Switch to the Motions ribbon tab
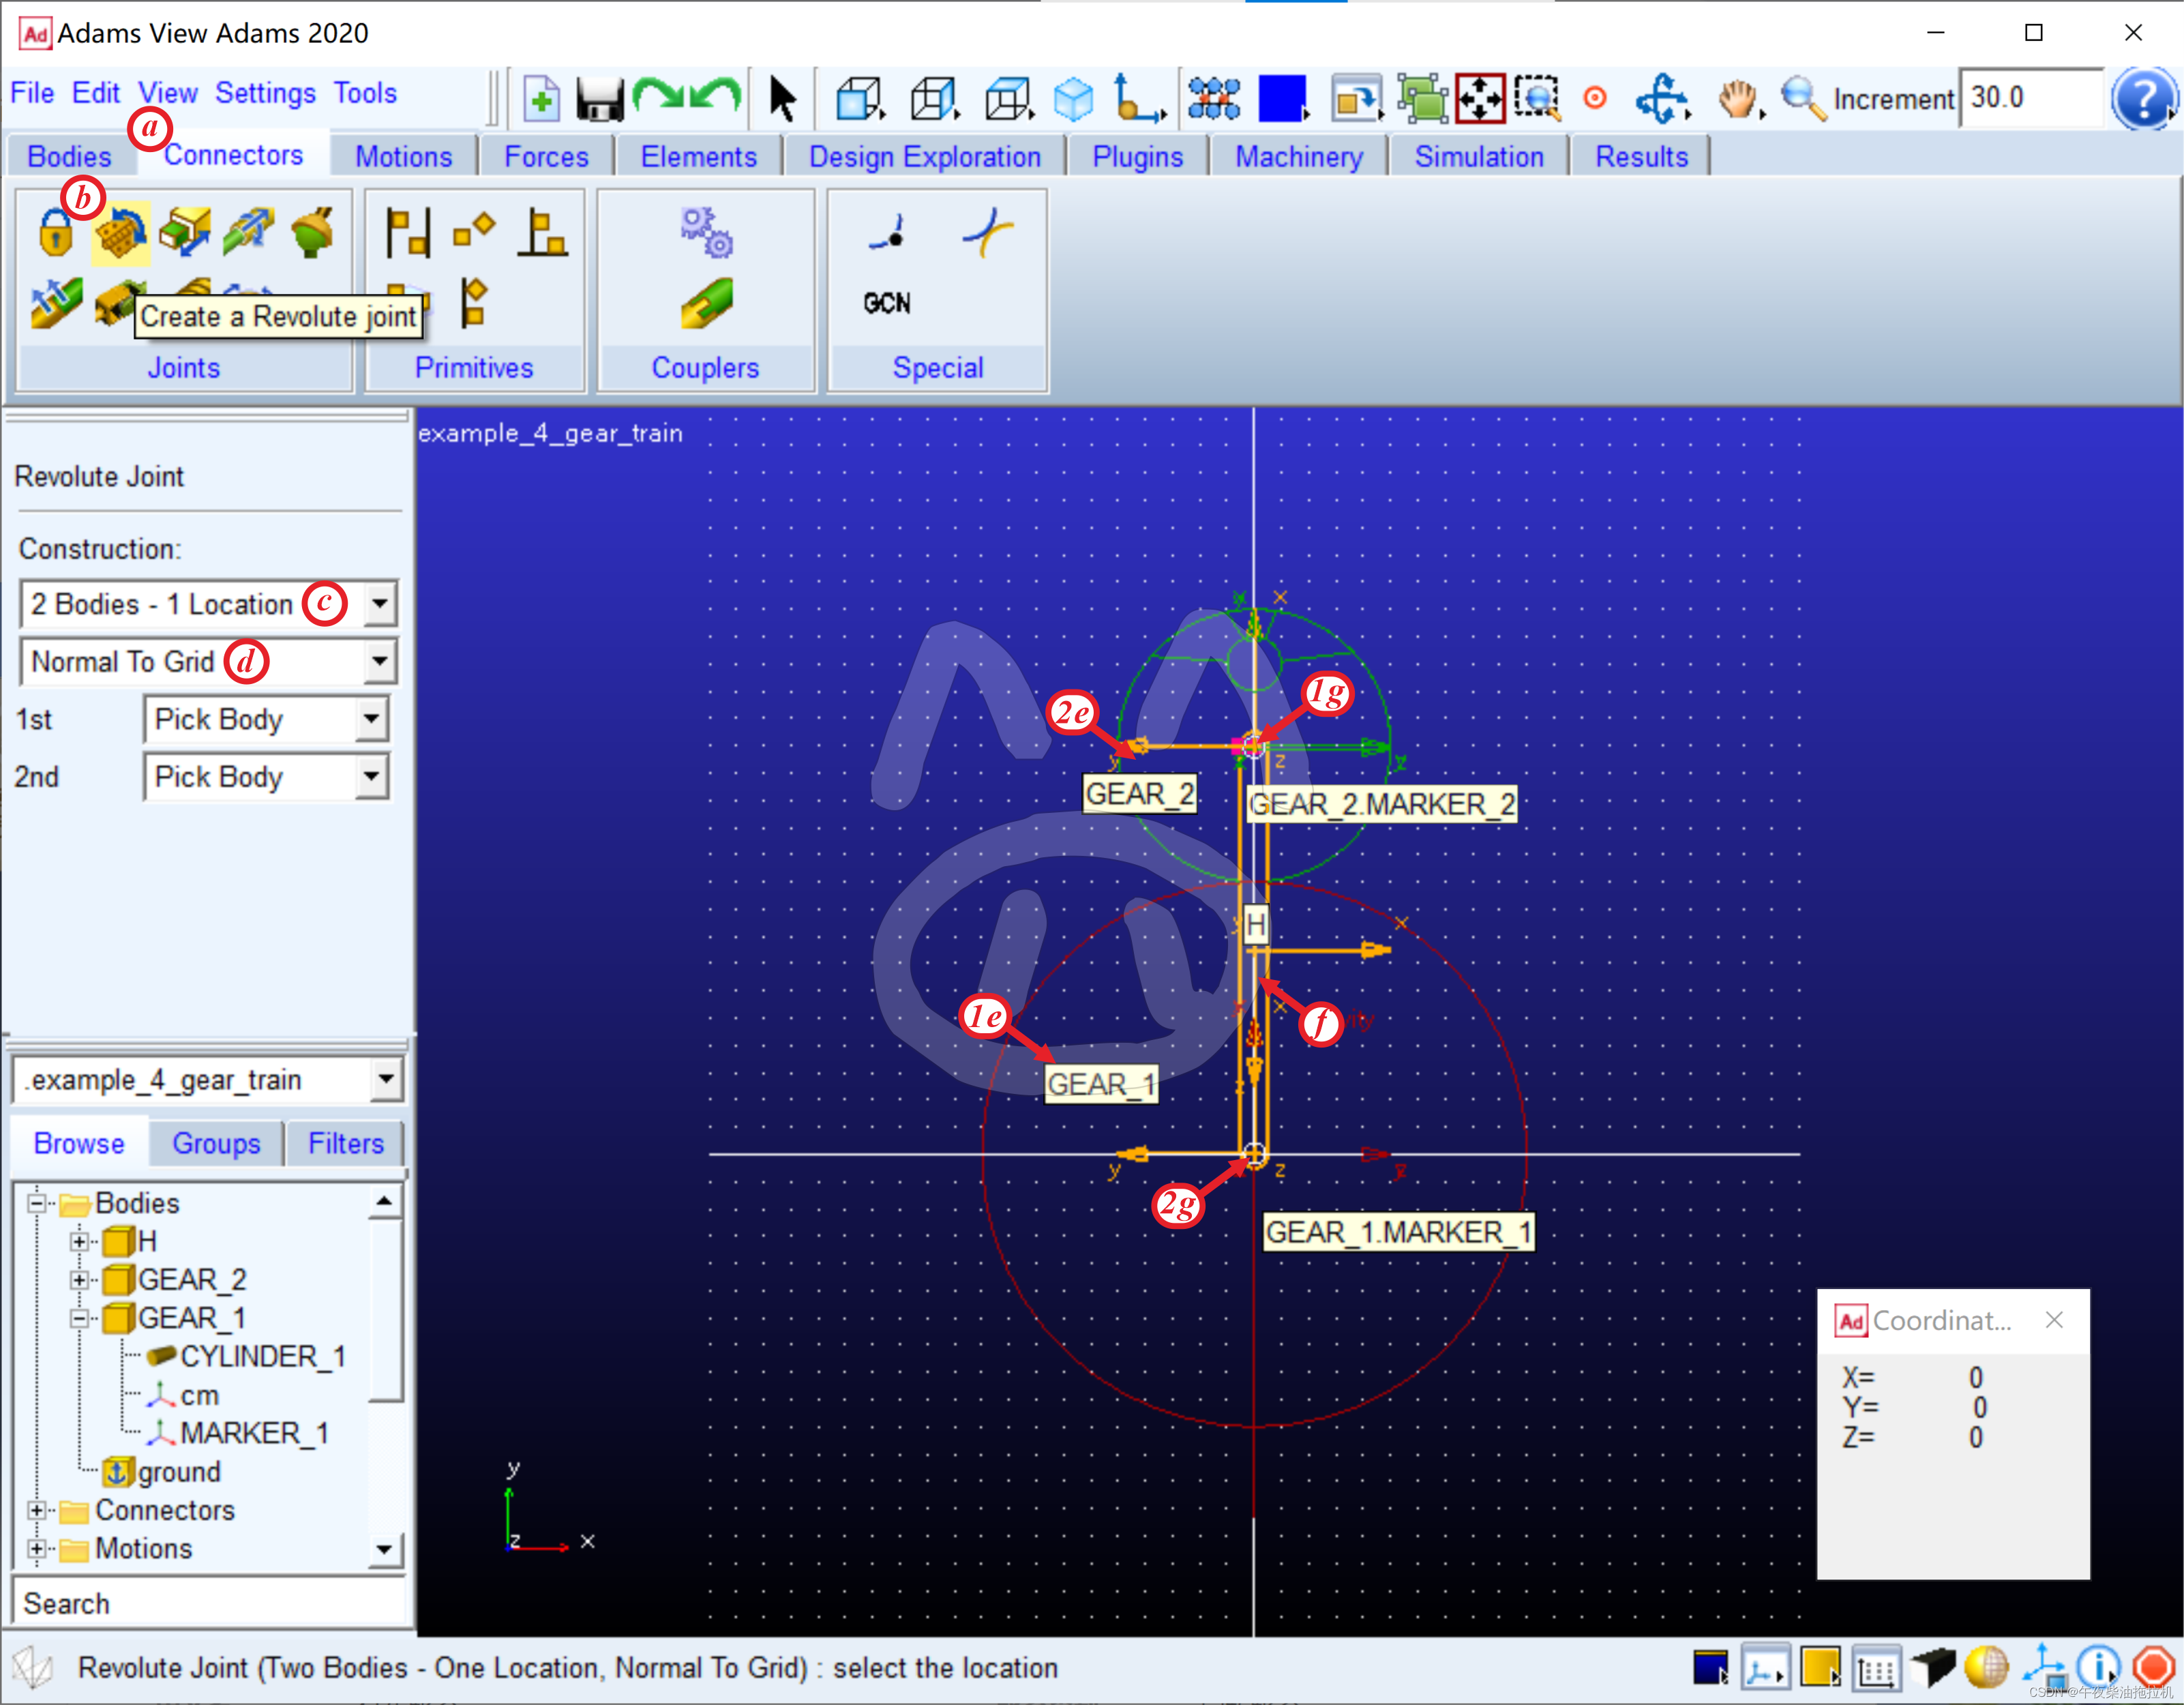The image size is (2184, 1705). pos(404,156)
